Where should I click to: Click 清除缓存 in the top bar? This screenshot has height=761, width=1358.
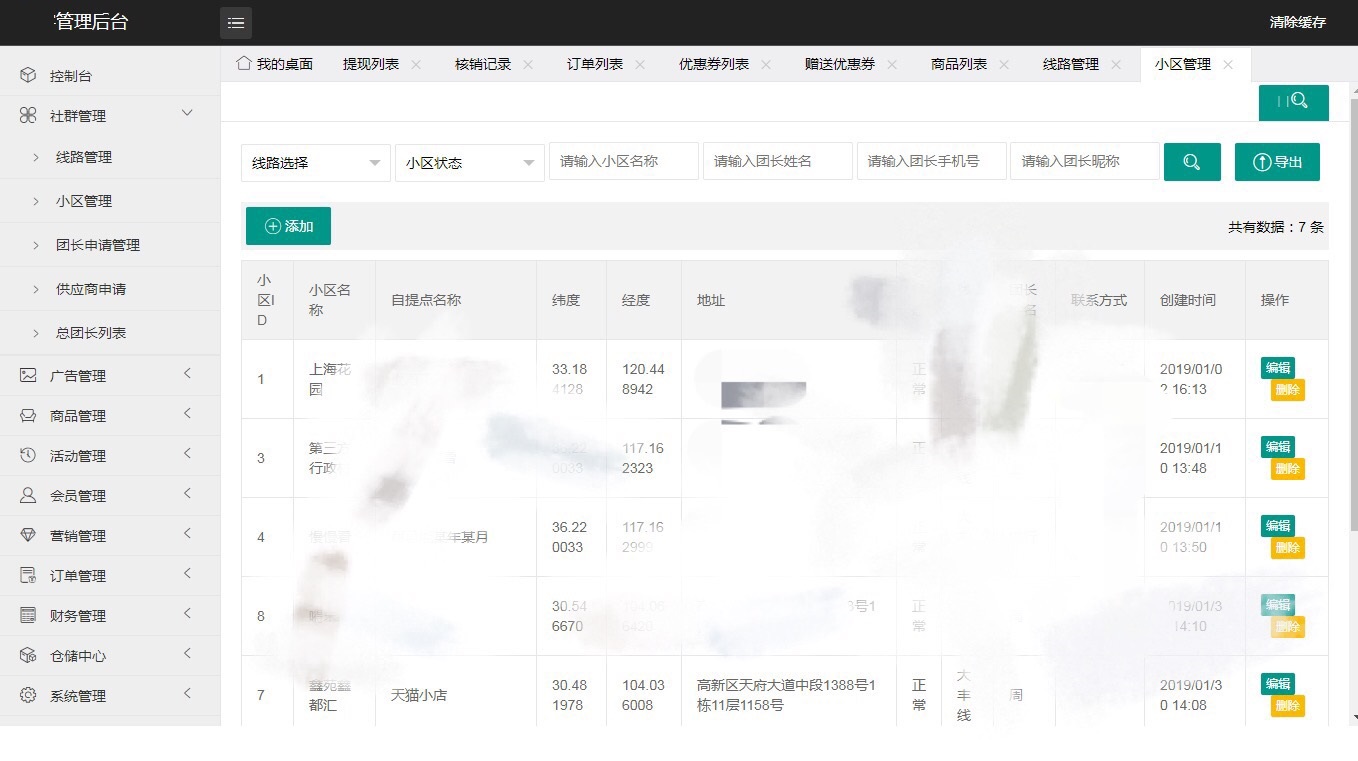(x=1297, y=22)
